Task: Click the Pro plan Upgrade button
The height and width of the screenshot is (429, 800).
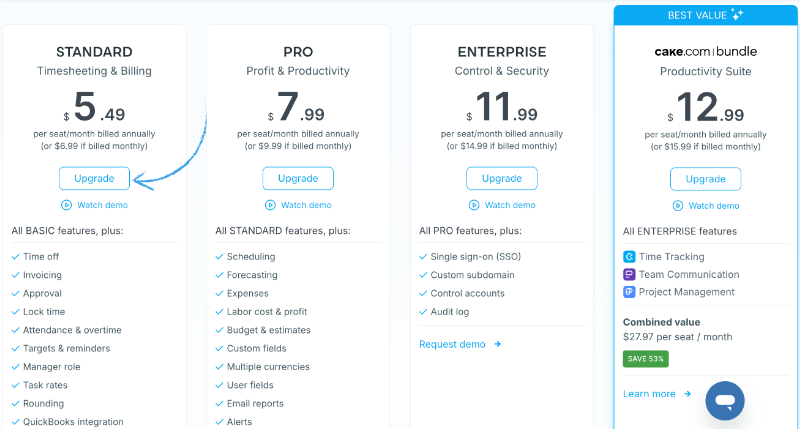Action: [x=298, y=179]
